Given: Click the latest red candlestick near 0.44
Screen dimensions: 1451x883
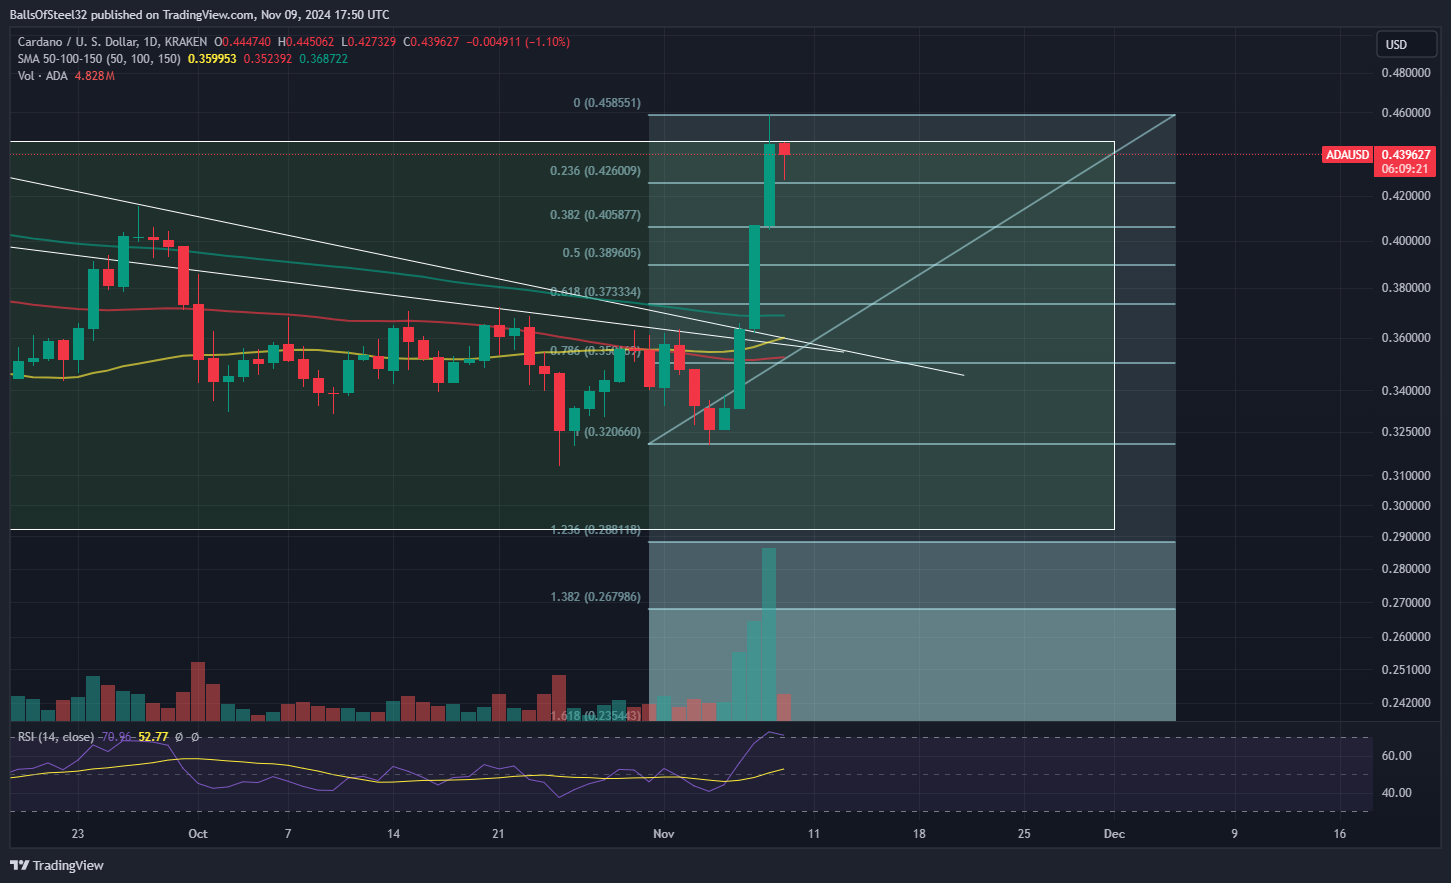Looking at the screenshot, I should click(784, 150).
